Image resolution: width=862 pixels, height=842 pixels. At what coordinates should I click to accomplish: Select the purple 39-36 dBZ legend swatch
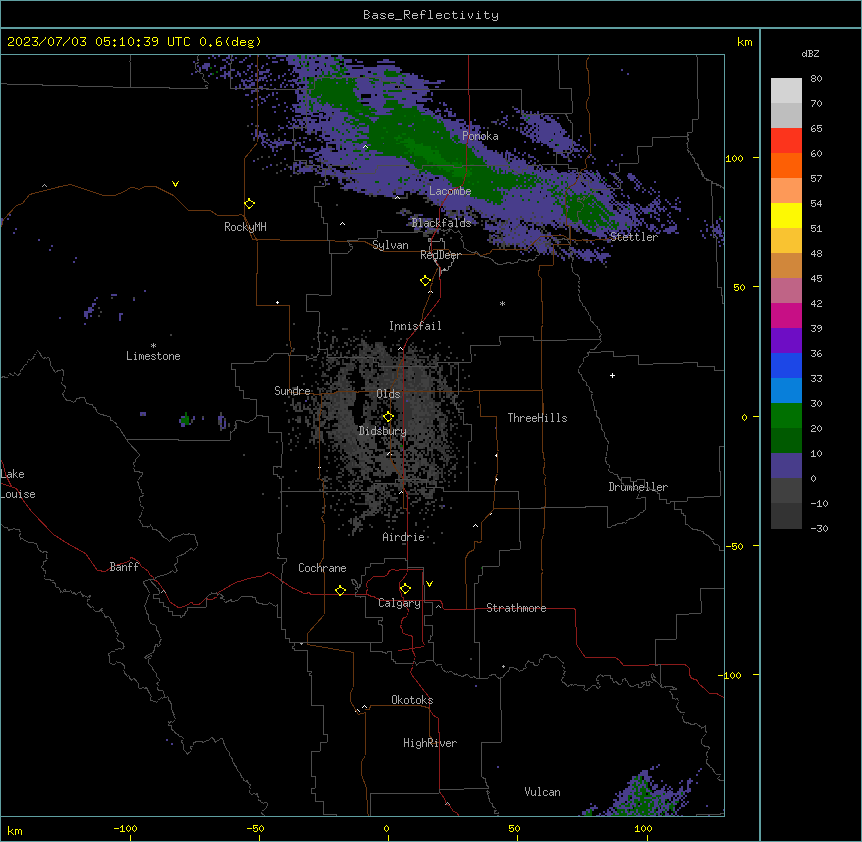click(786, 341)
